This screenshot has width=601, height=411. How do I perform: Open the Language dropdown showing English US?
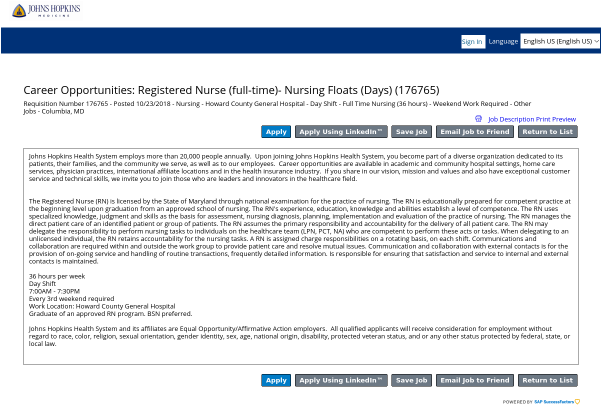click(559, 42)
